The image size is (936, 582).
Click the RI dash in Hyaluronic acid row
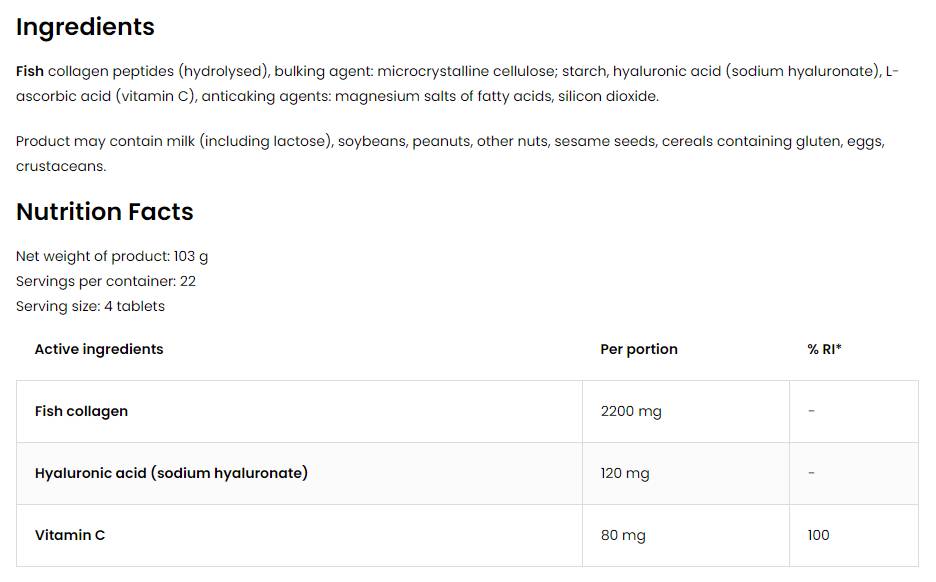[811, 473]
